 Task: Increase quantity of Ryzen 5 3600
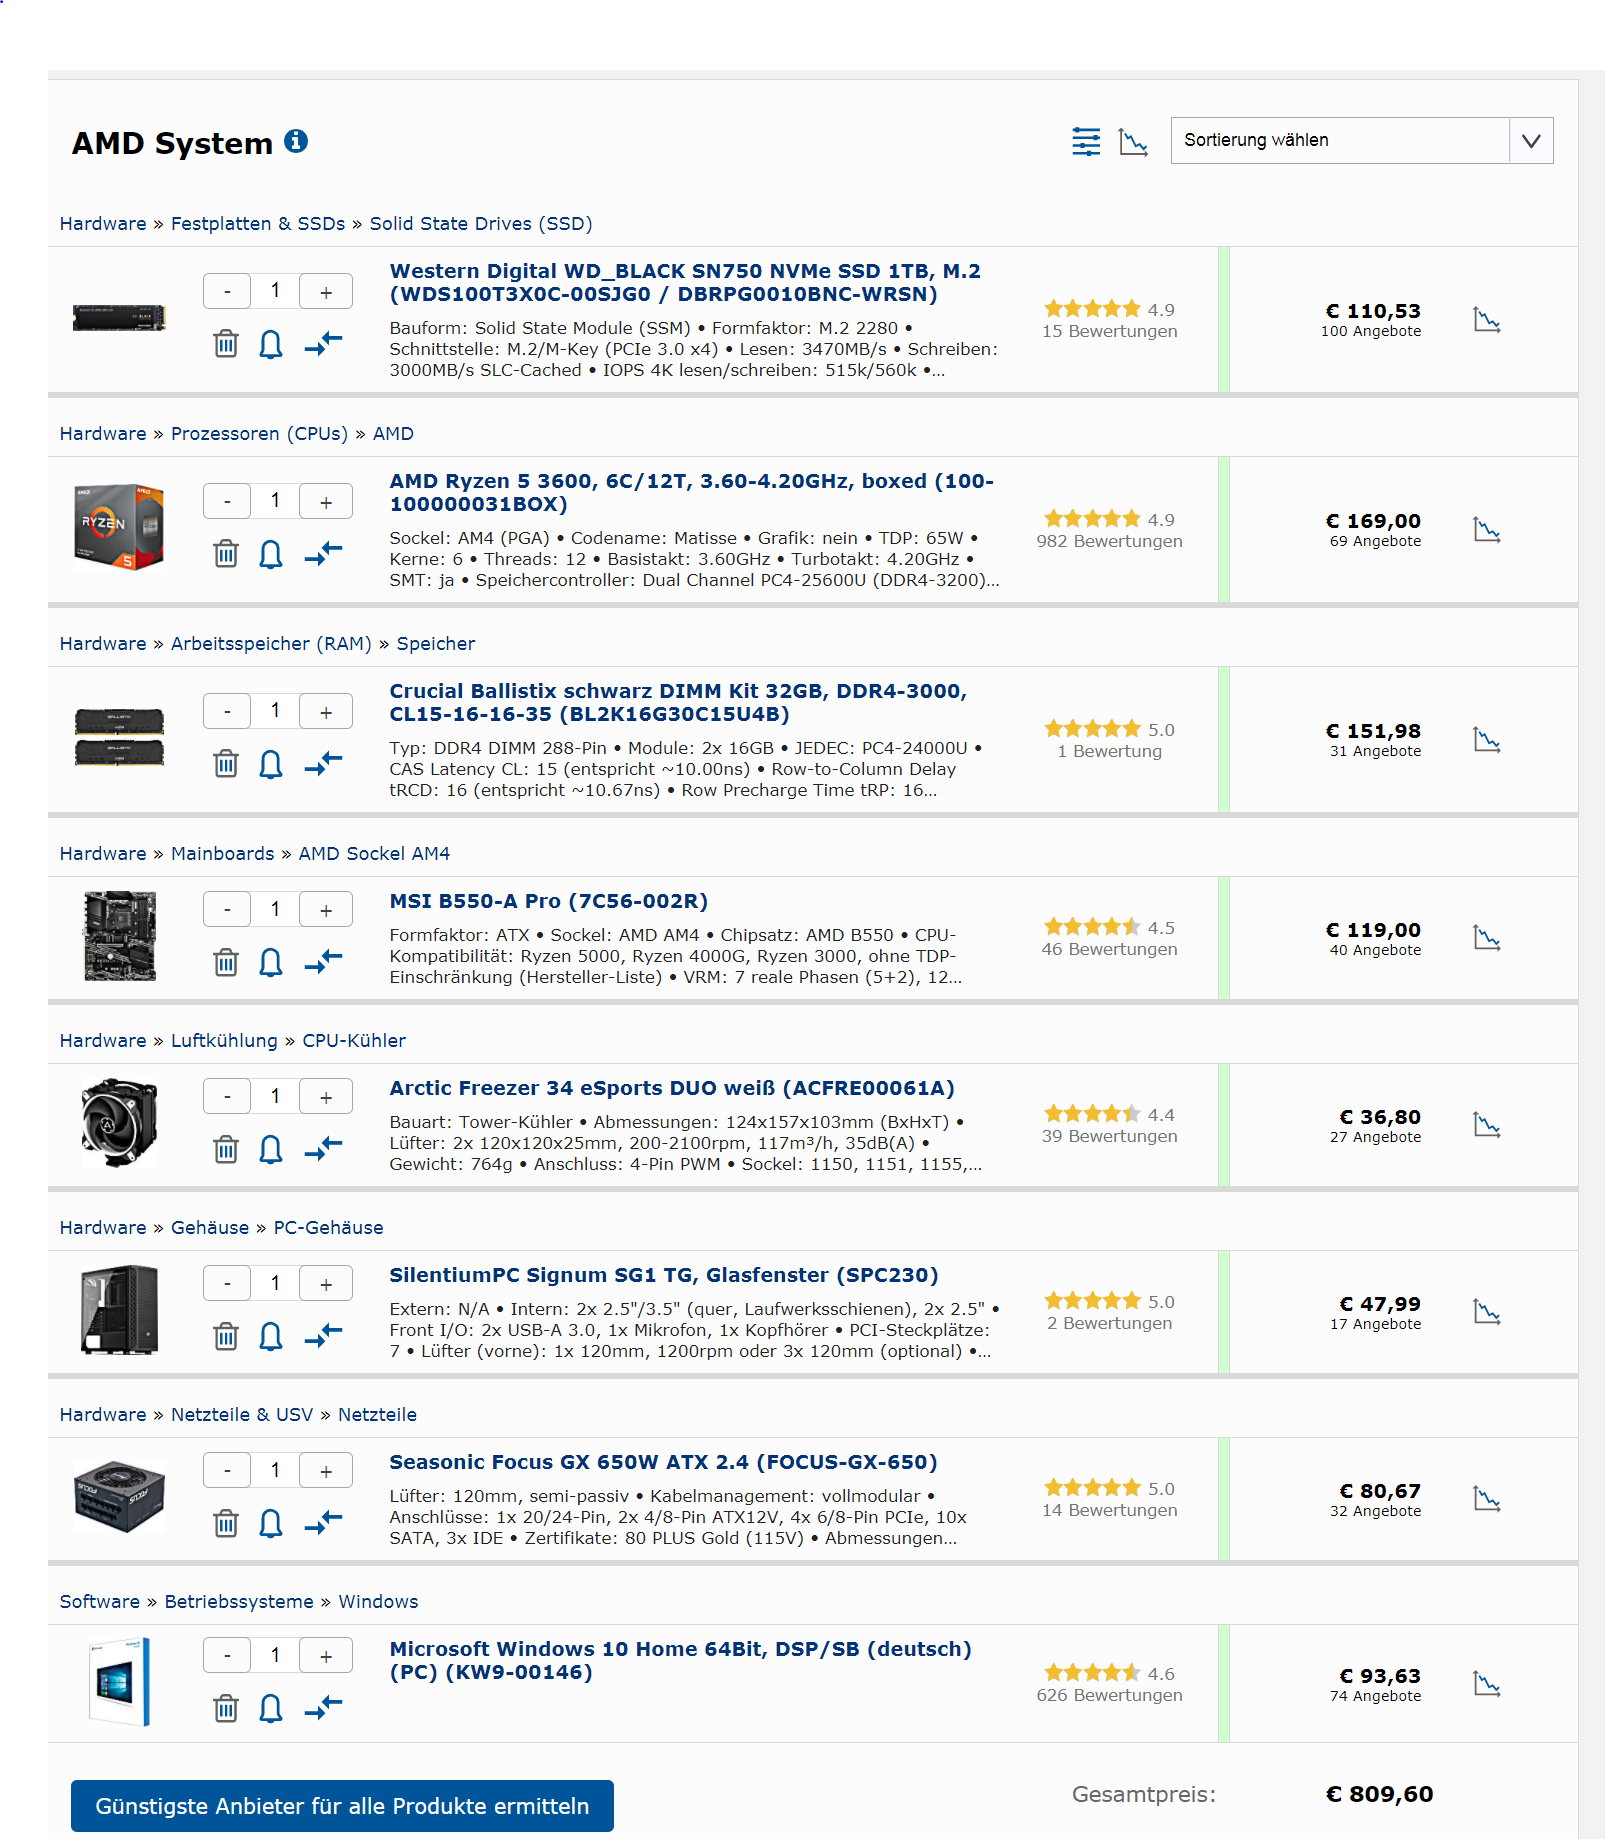[x=326, y=501]
